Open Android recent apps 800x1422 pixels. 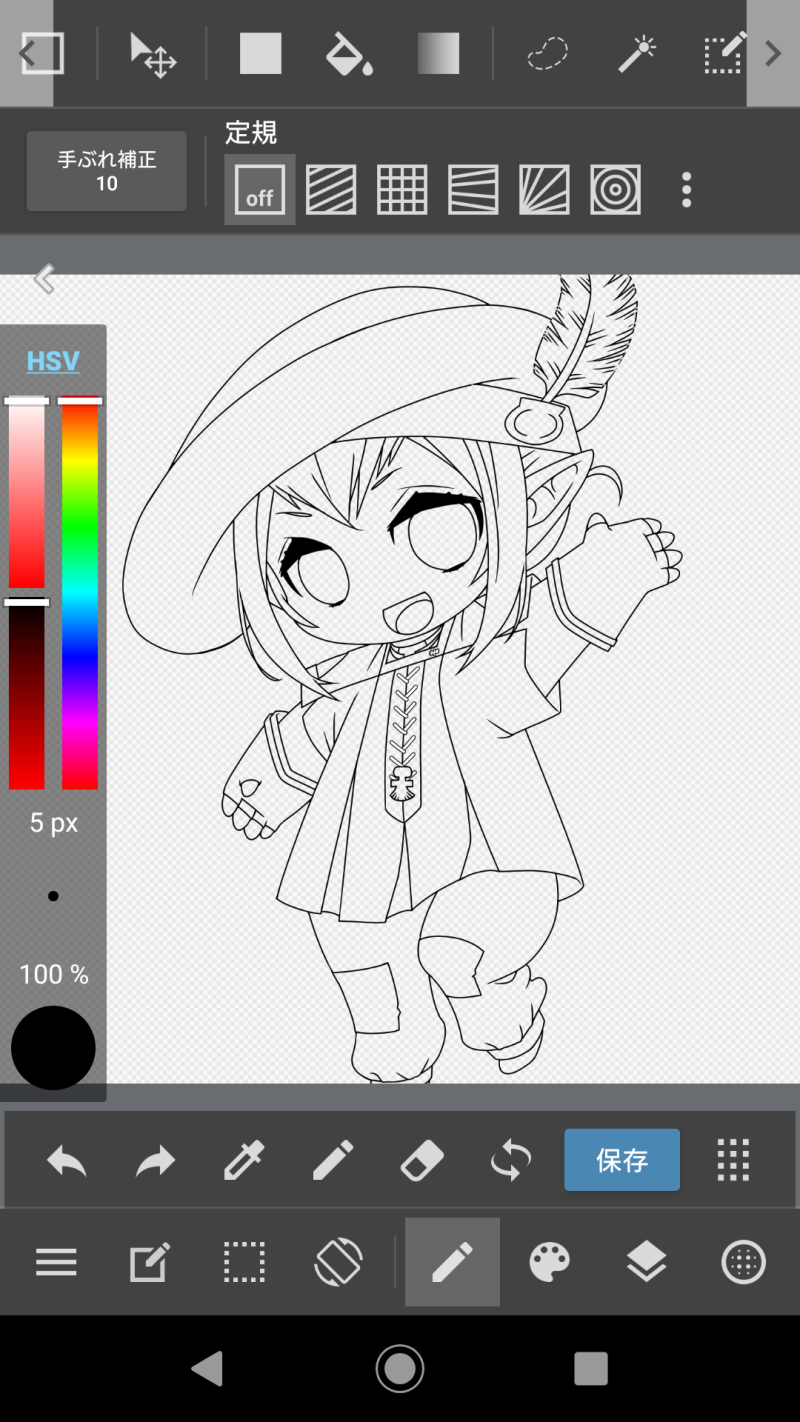(x=591, y=1368)
